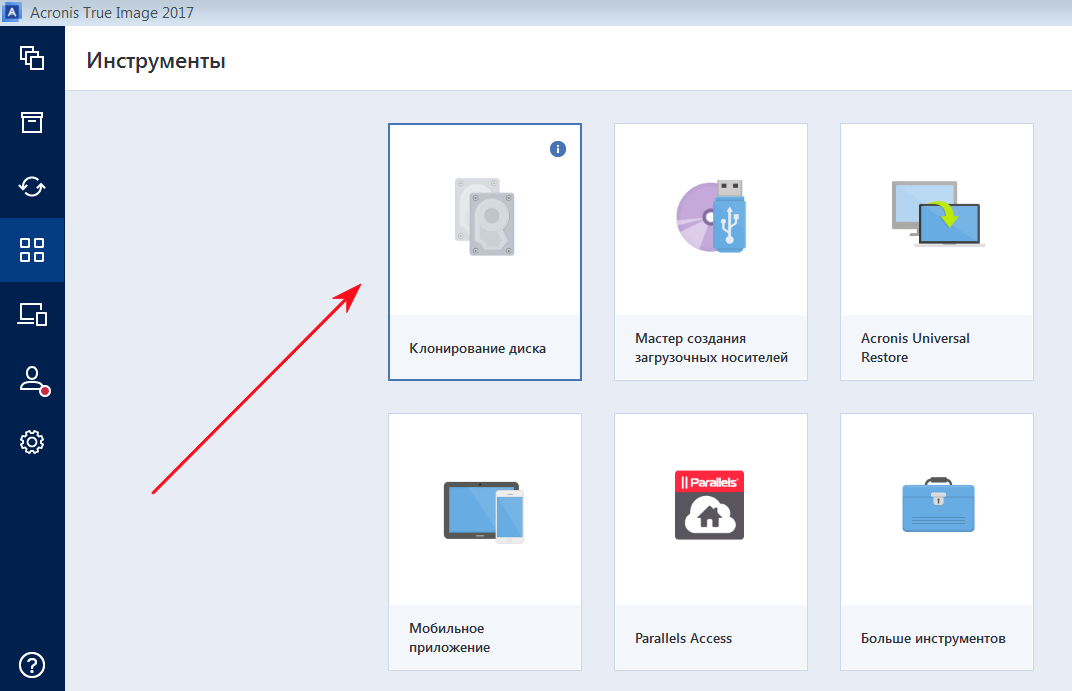
Task: Open 'Parallels Access' label
Action: click(x=683, y=638)
